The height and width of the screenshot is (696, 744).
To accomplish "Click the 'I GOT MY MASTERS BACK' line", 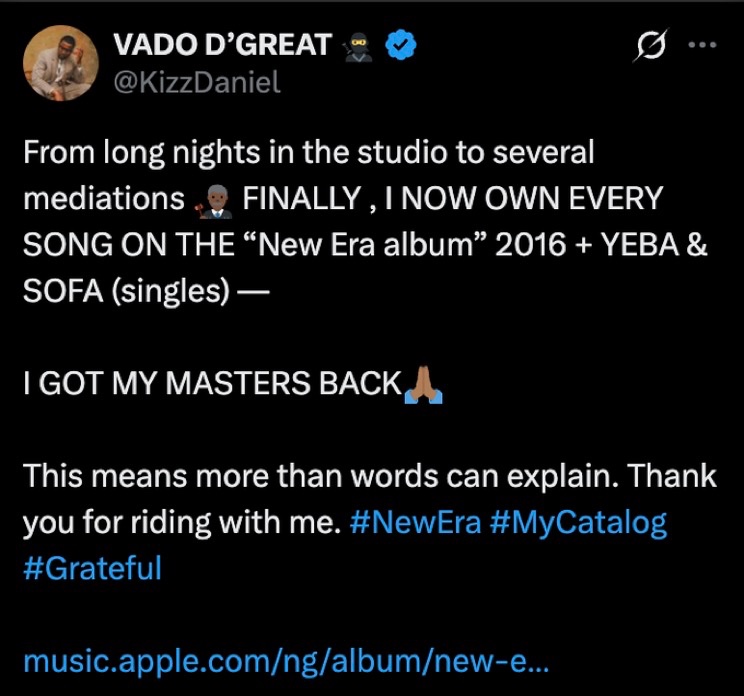I will [213, 383].
